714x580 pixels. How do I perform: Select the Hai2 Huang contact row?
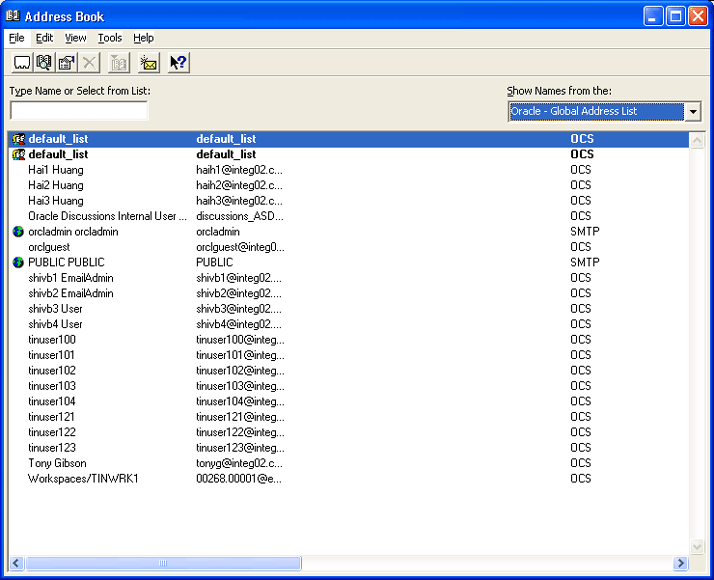tap(56, 185)
